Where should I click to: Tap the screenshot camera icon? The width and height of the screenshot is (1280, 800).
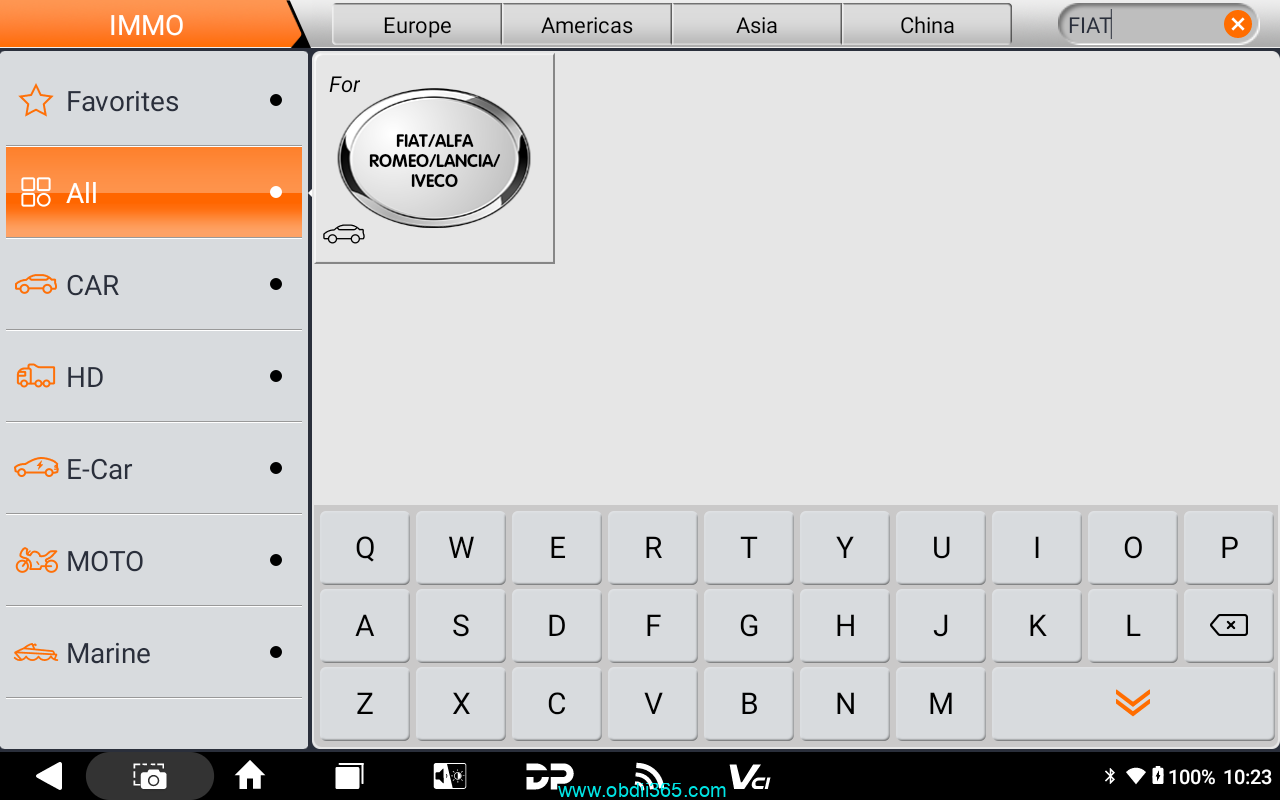150,776
